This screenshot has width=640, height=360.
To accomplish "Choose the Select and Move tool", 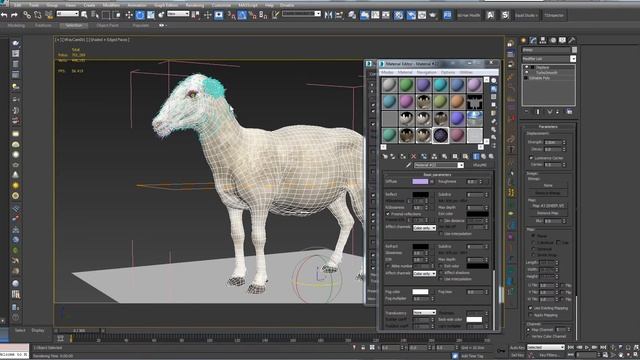I will pos(129,15).
